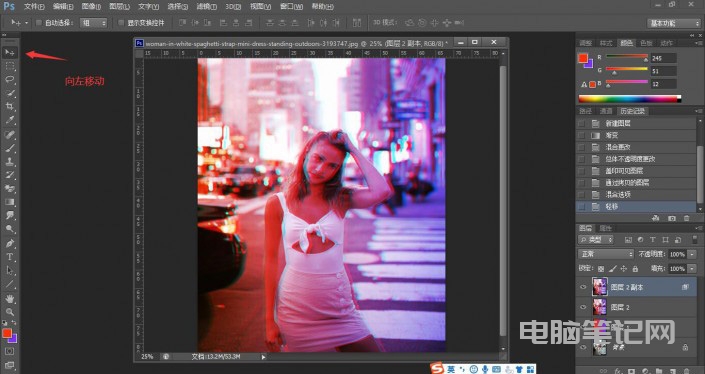Select the Healing Brush tool
705x374 pixels.
10,134
